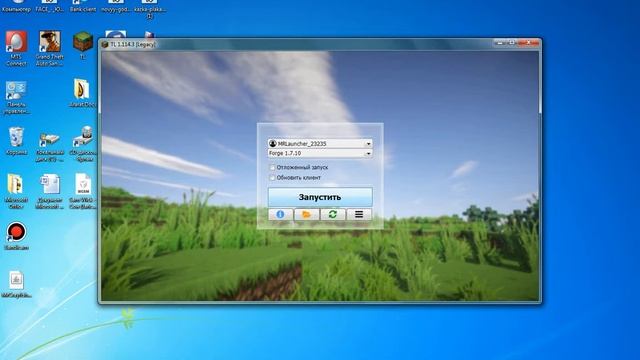Screen dimensions: 640x360
Task: Select the CD-дисковод drive shortcut icon
Action: pos(83,144)
